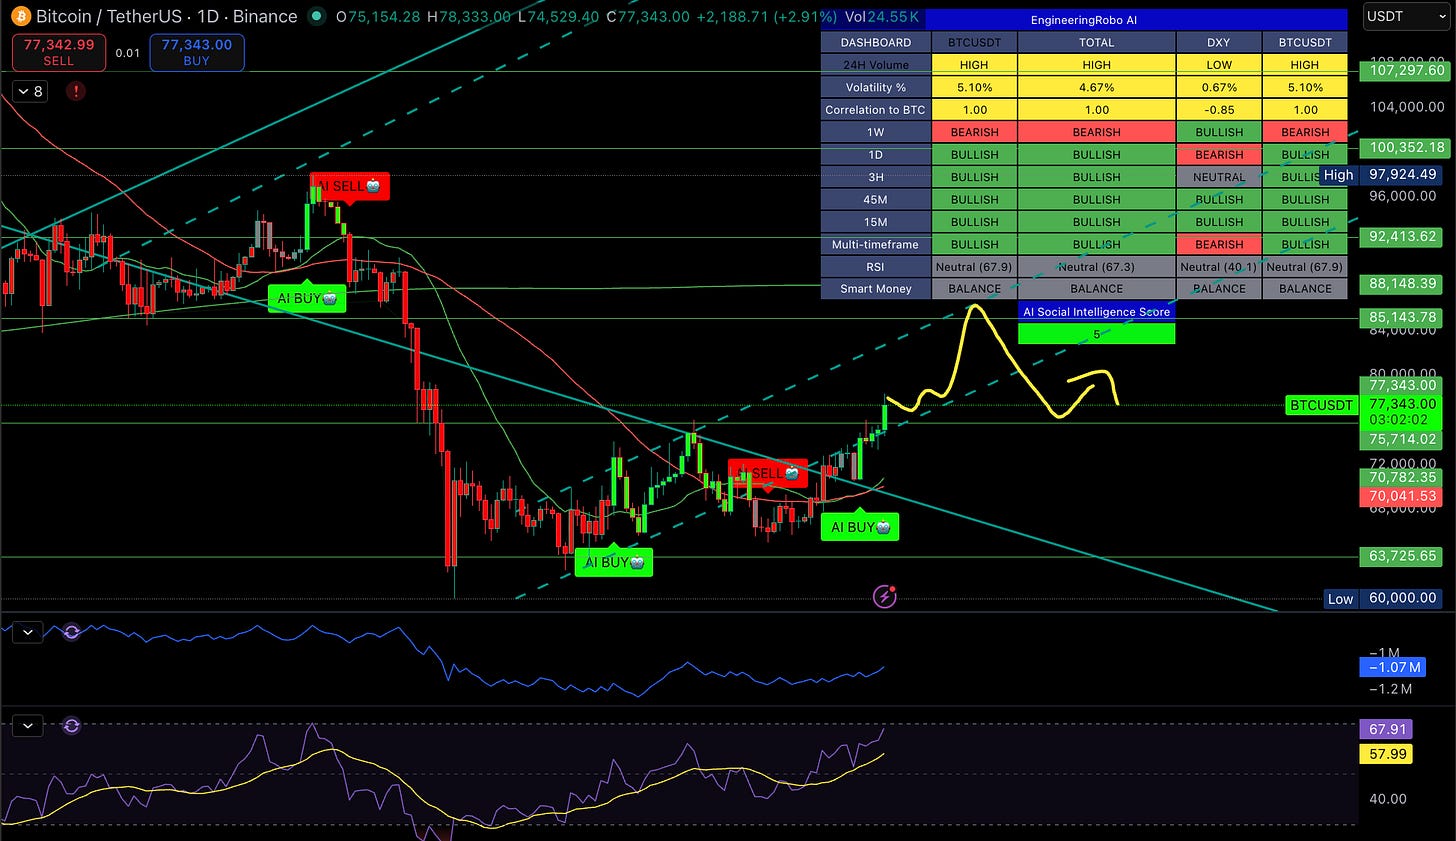
Task: Click the blue BUY 77,343.00 button
Action: [197, 52]
